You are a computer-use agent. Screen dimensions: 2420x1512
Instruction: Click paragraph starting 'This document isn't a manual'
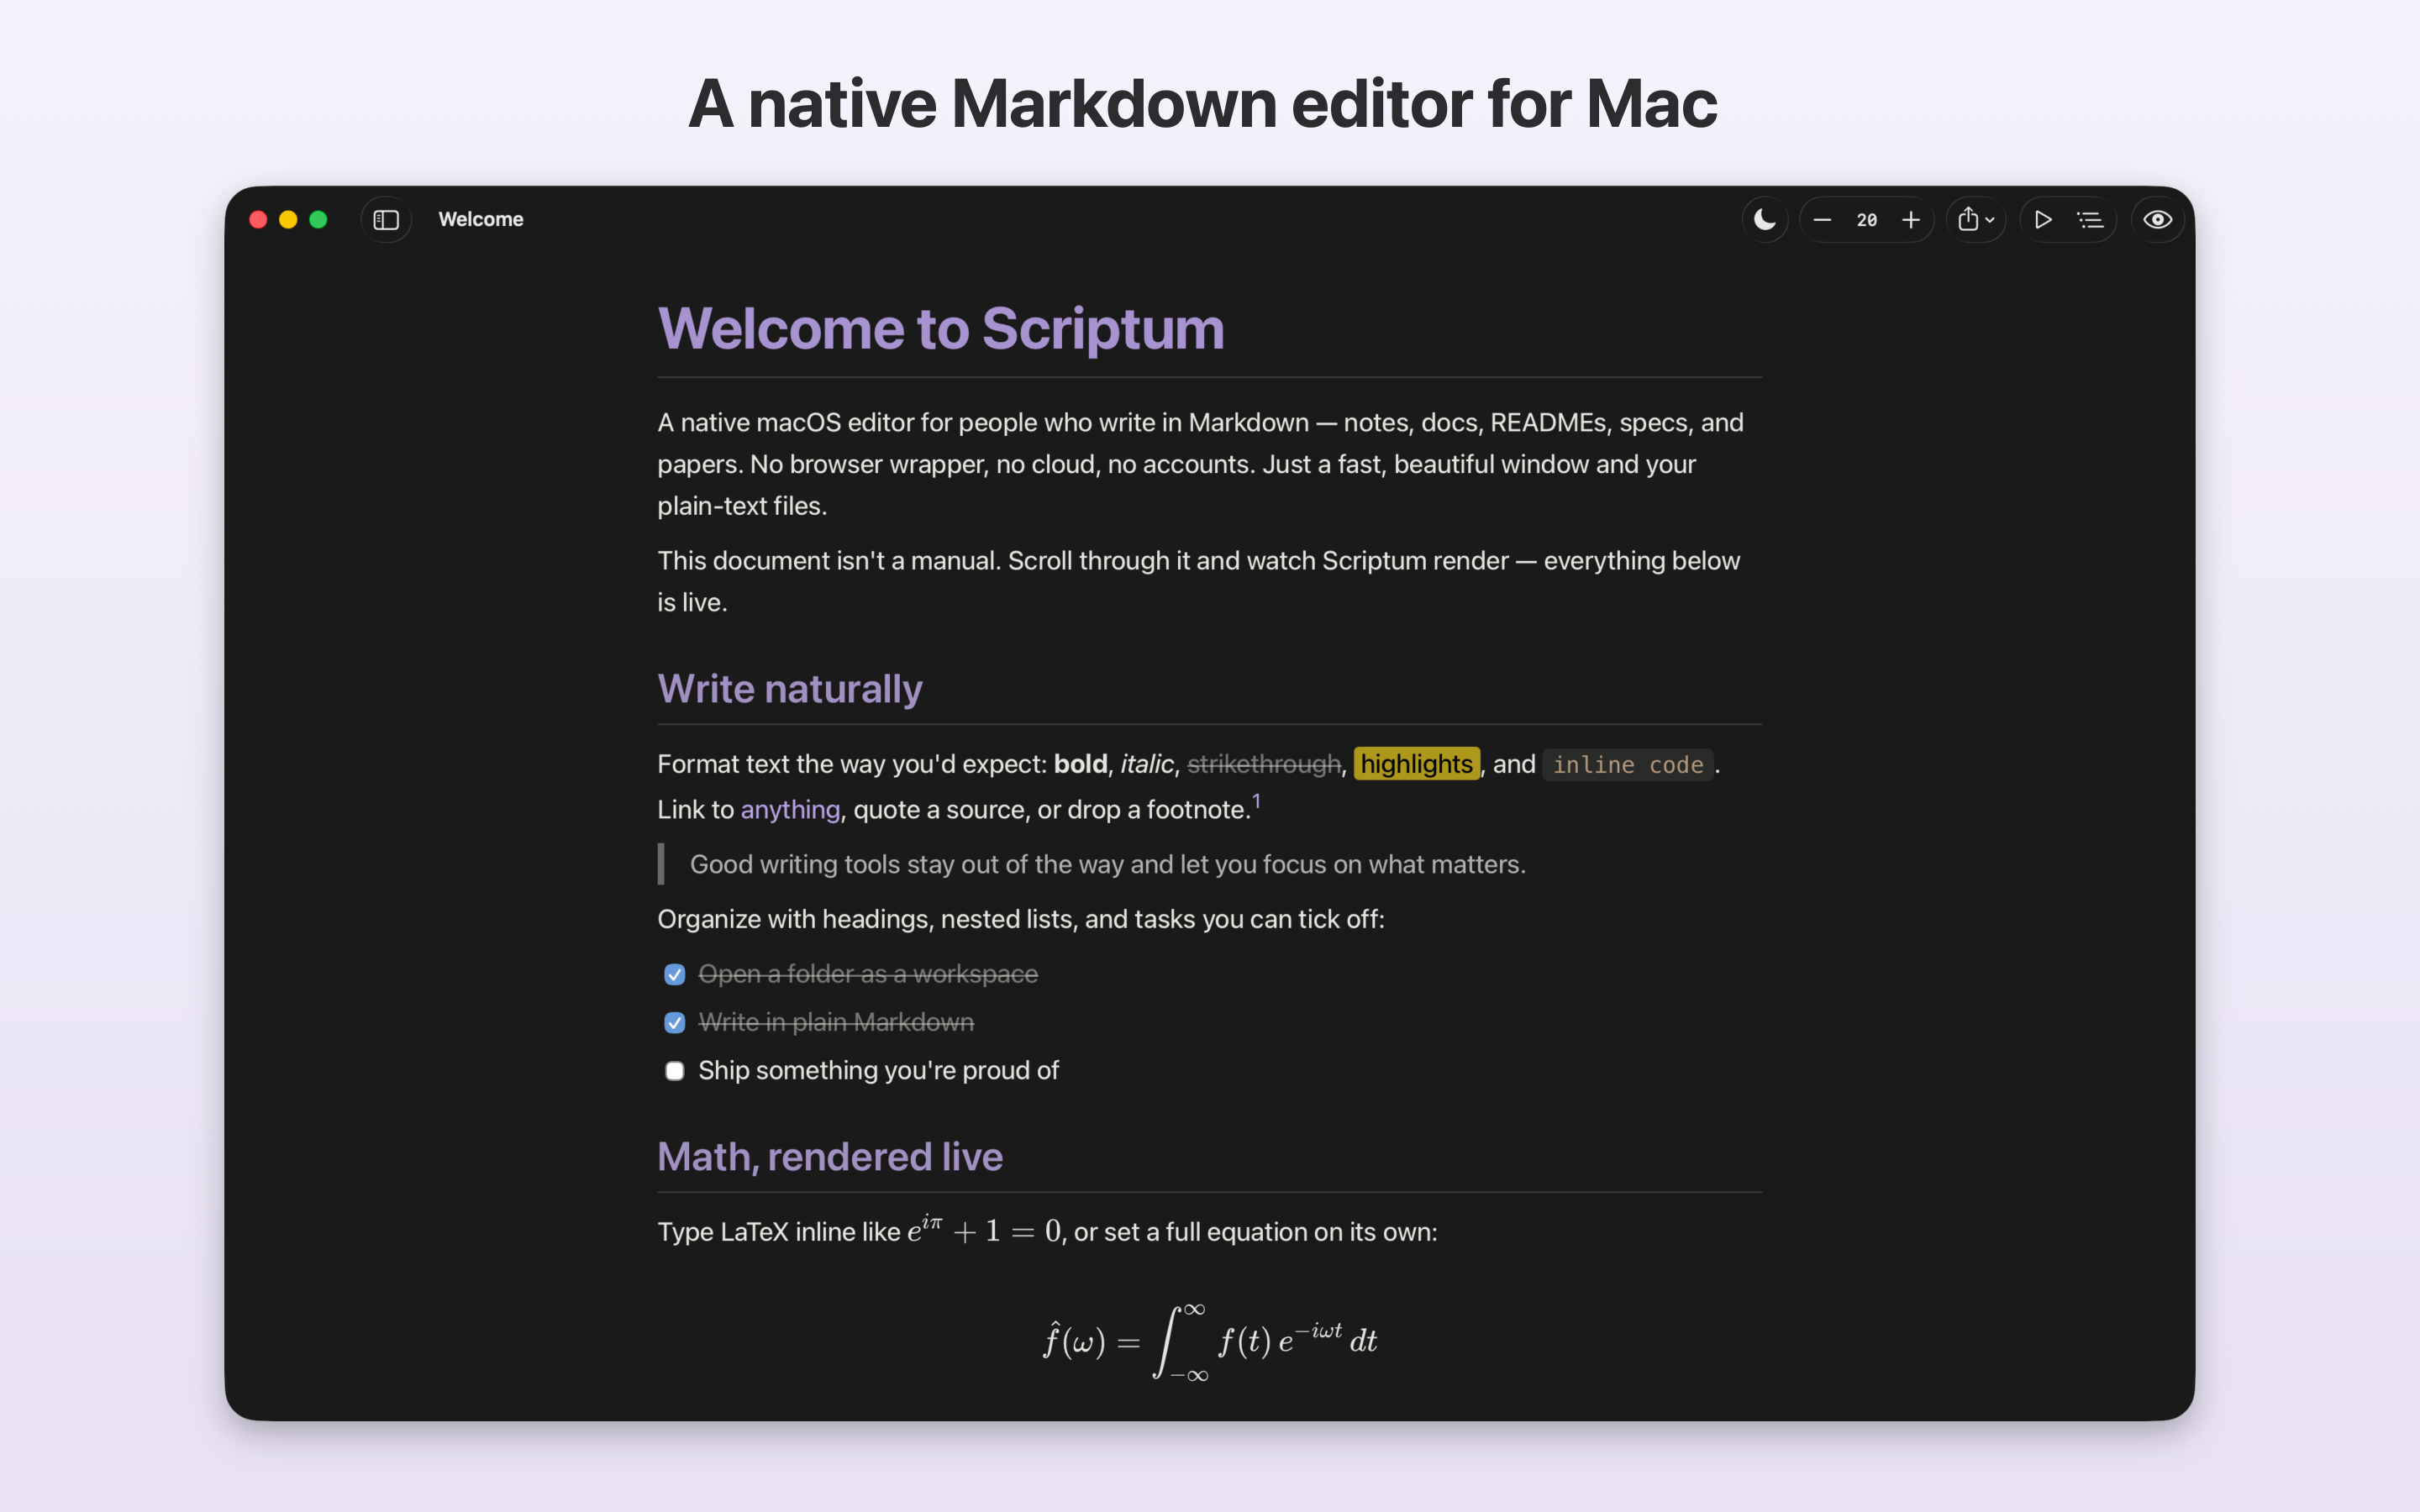pos(1199,581)
